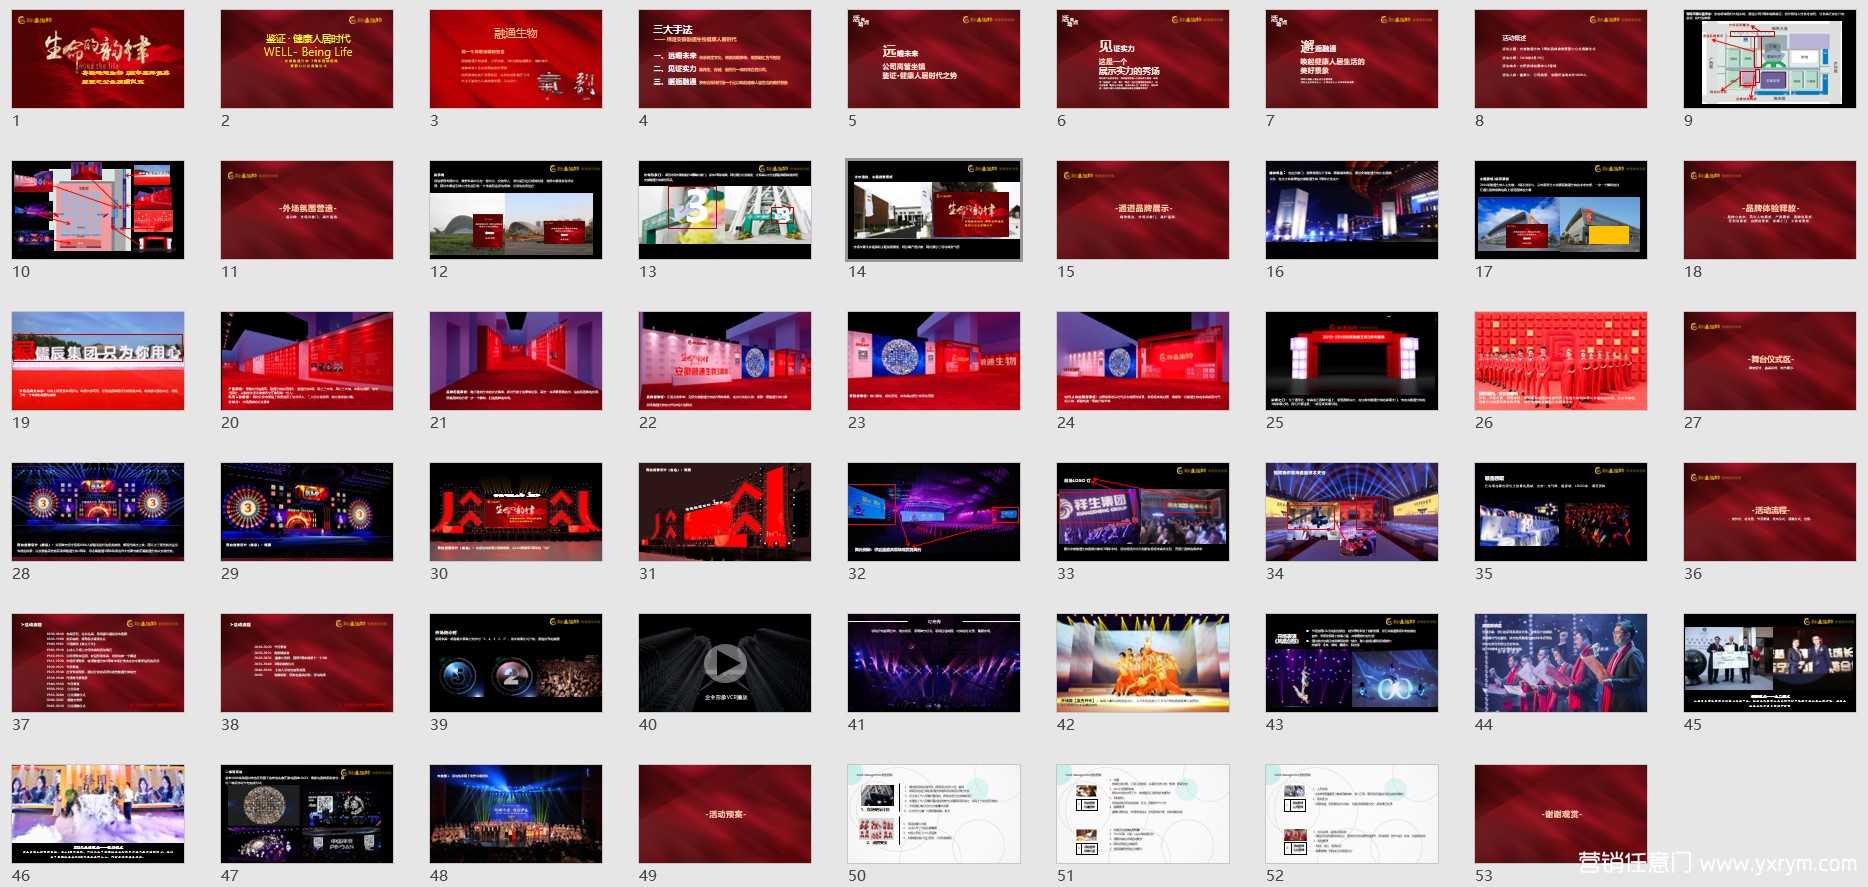
Task: Choose slide 6 thumbnail
Action: pos(1143,59)
